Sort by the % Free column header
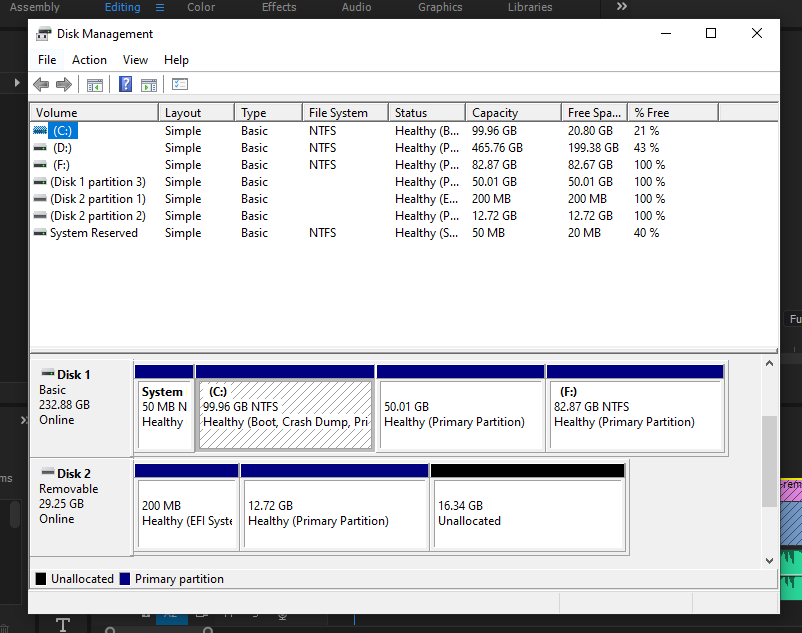The height and width of the screenshot is (633, 802). point(673,112)
